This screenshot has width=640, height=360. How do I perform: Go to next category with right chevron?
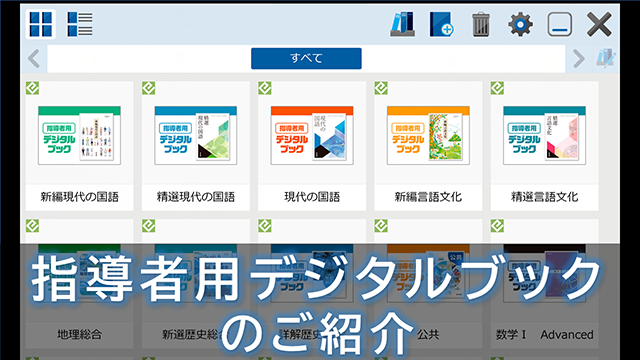[x=579, y=59]
